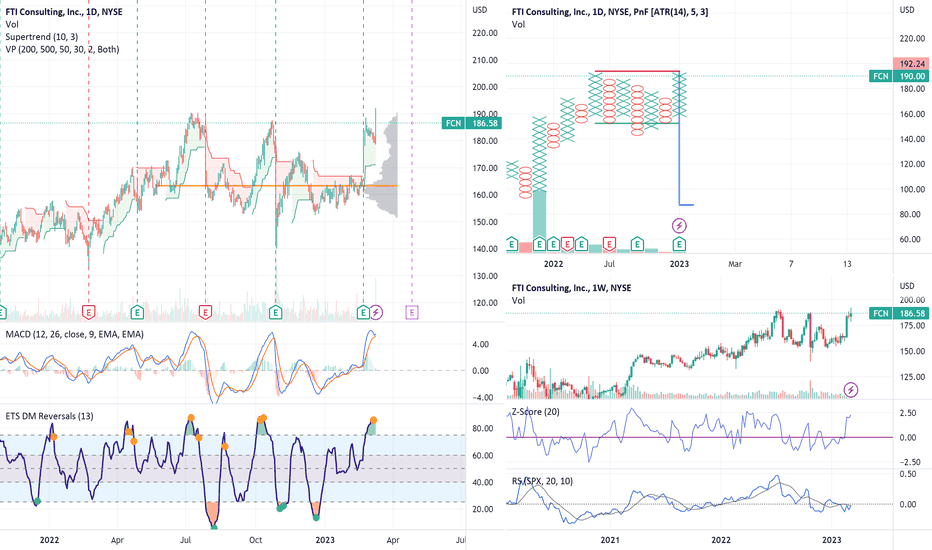Select the RS (SPX, 20, 10) indicator legend
Screen dimensions: 932x550
(x=542, y=480)
